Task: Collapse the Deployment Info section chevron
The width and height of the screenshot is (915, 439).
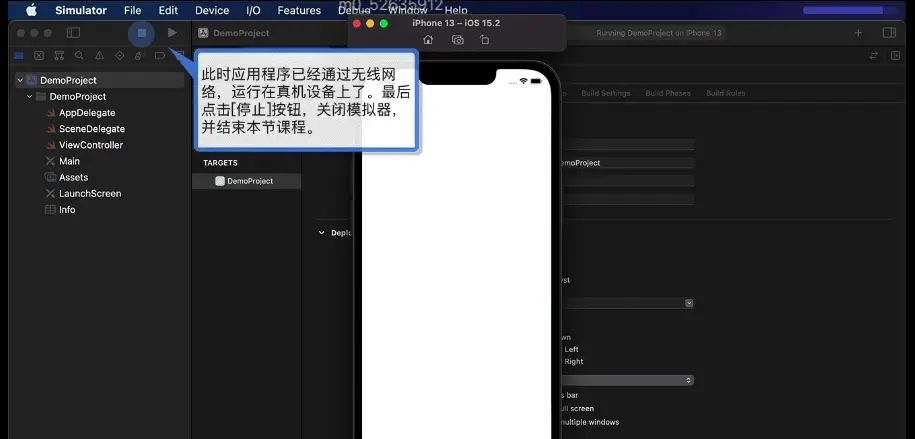Action: pos(321,232)
